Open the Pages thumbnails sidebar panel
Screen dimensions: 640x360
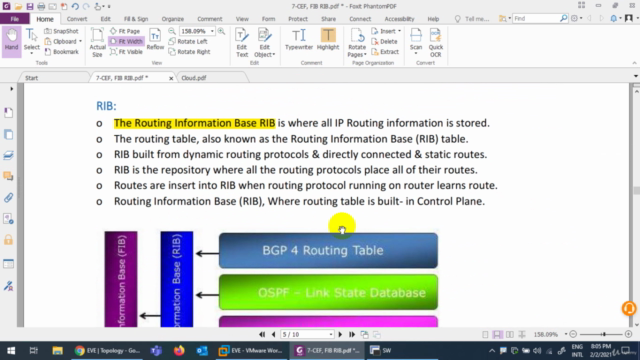coord(9,134)
